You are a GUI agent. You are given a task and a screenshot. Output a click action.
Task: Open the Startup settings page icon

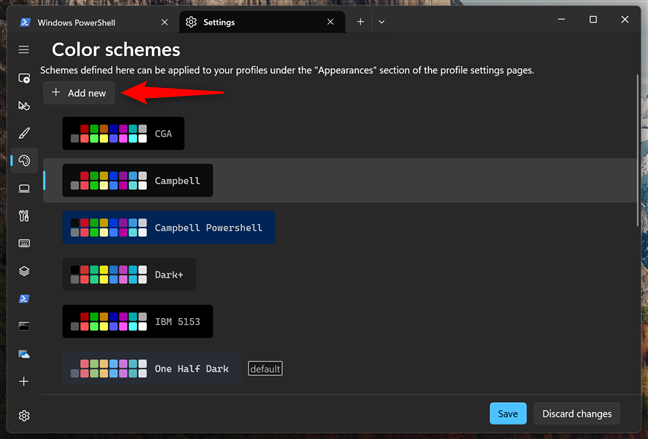[x=24, y=78]
